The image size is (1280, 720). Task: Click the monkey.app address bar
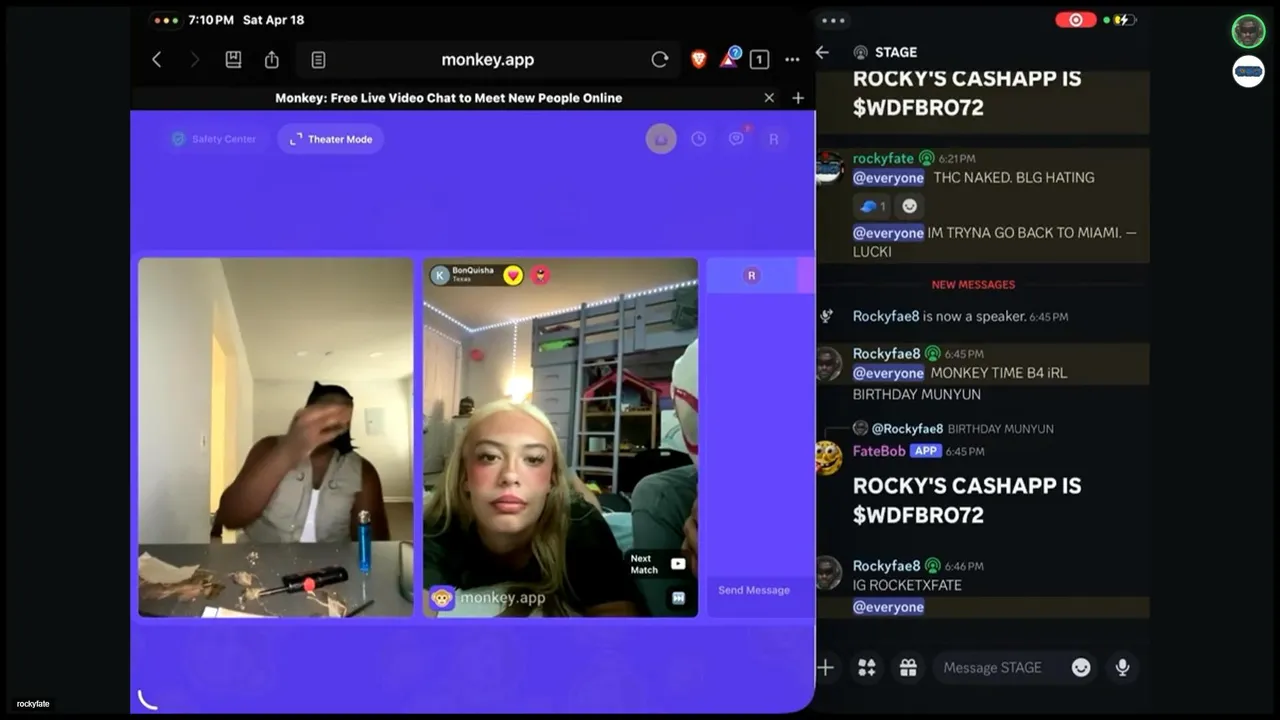488,60
